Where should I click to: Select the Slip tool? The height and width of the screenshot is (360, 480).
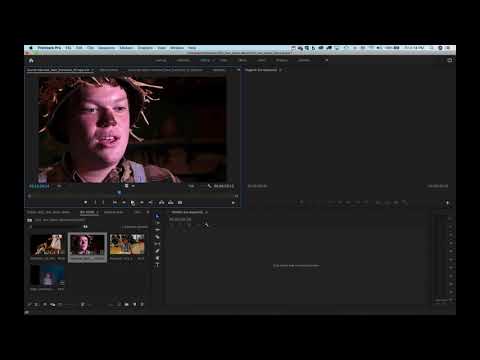157,244
